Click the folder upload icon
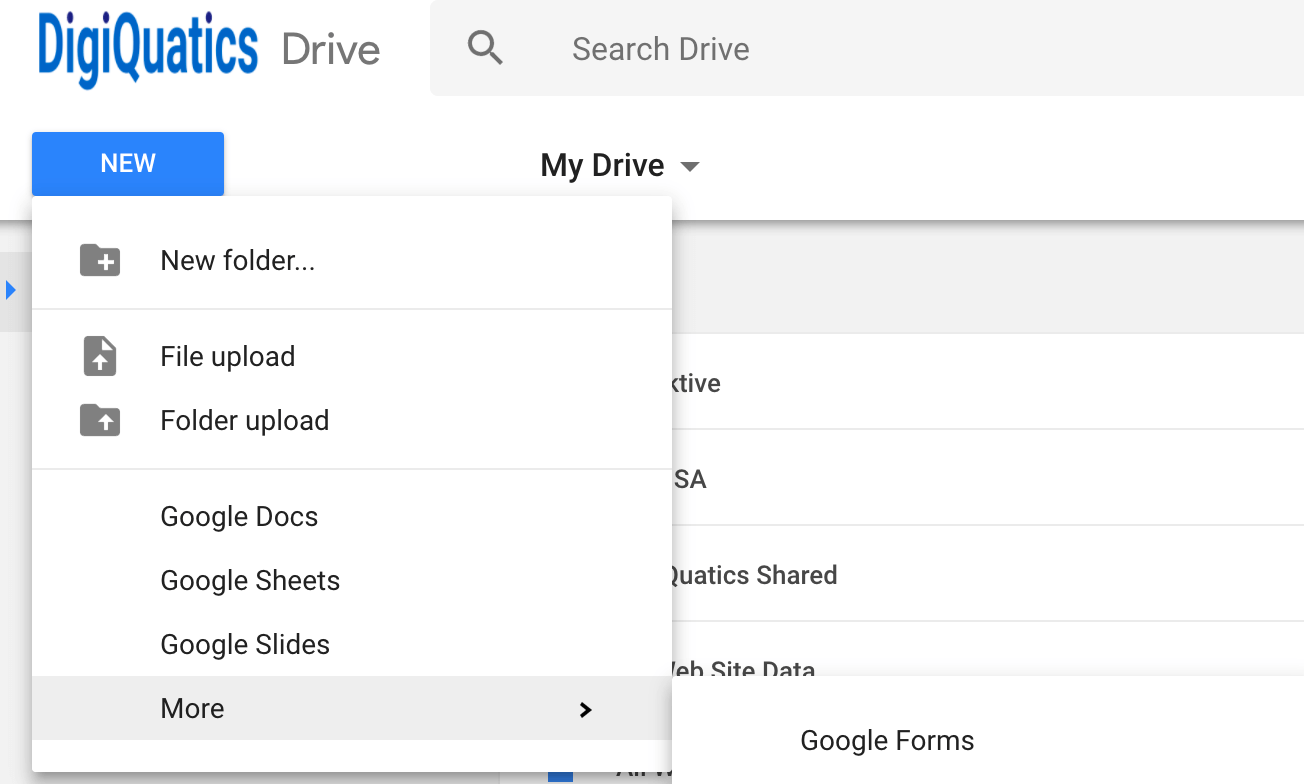The height and width of the screenshot is (784, 1304). tap(100, 421)
